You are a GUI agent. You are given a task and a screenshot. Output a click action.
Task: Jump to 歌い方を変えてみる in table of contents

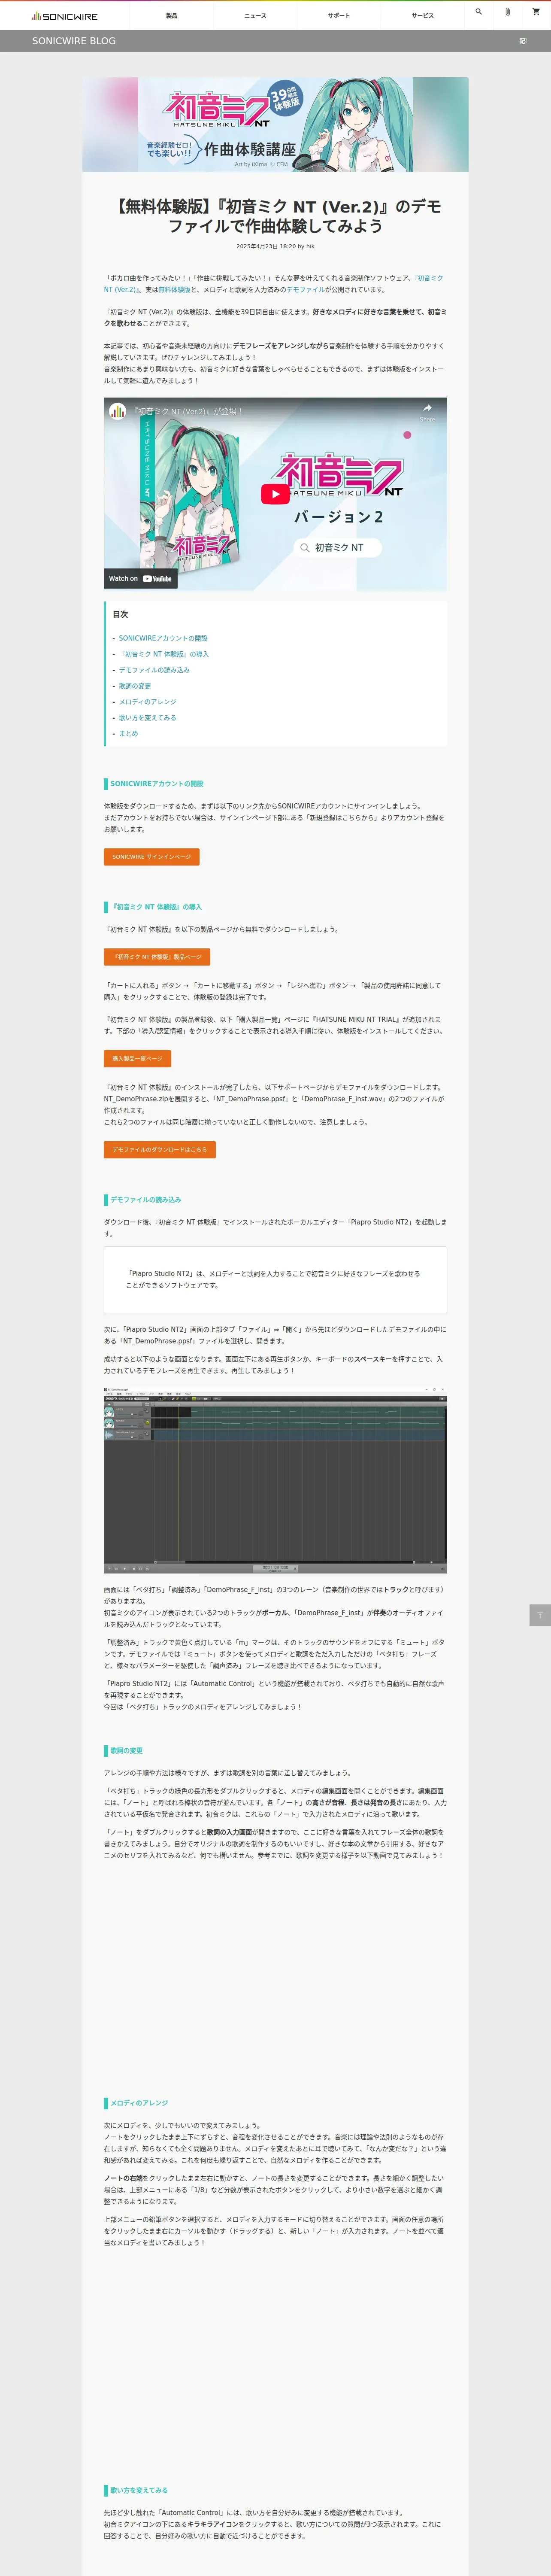click(147, 718)
